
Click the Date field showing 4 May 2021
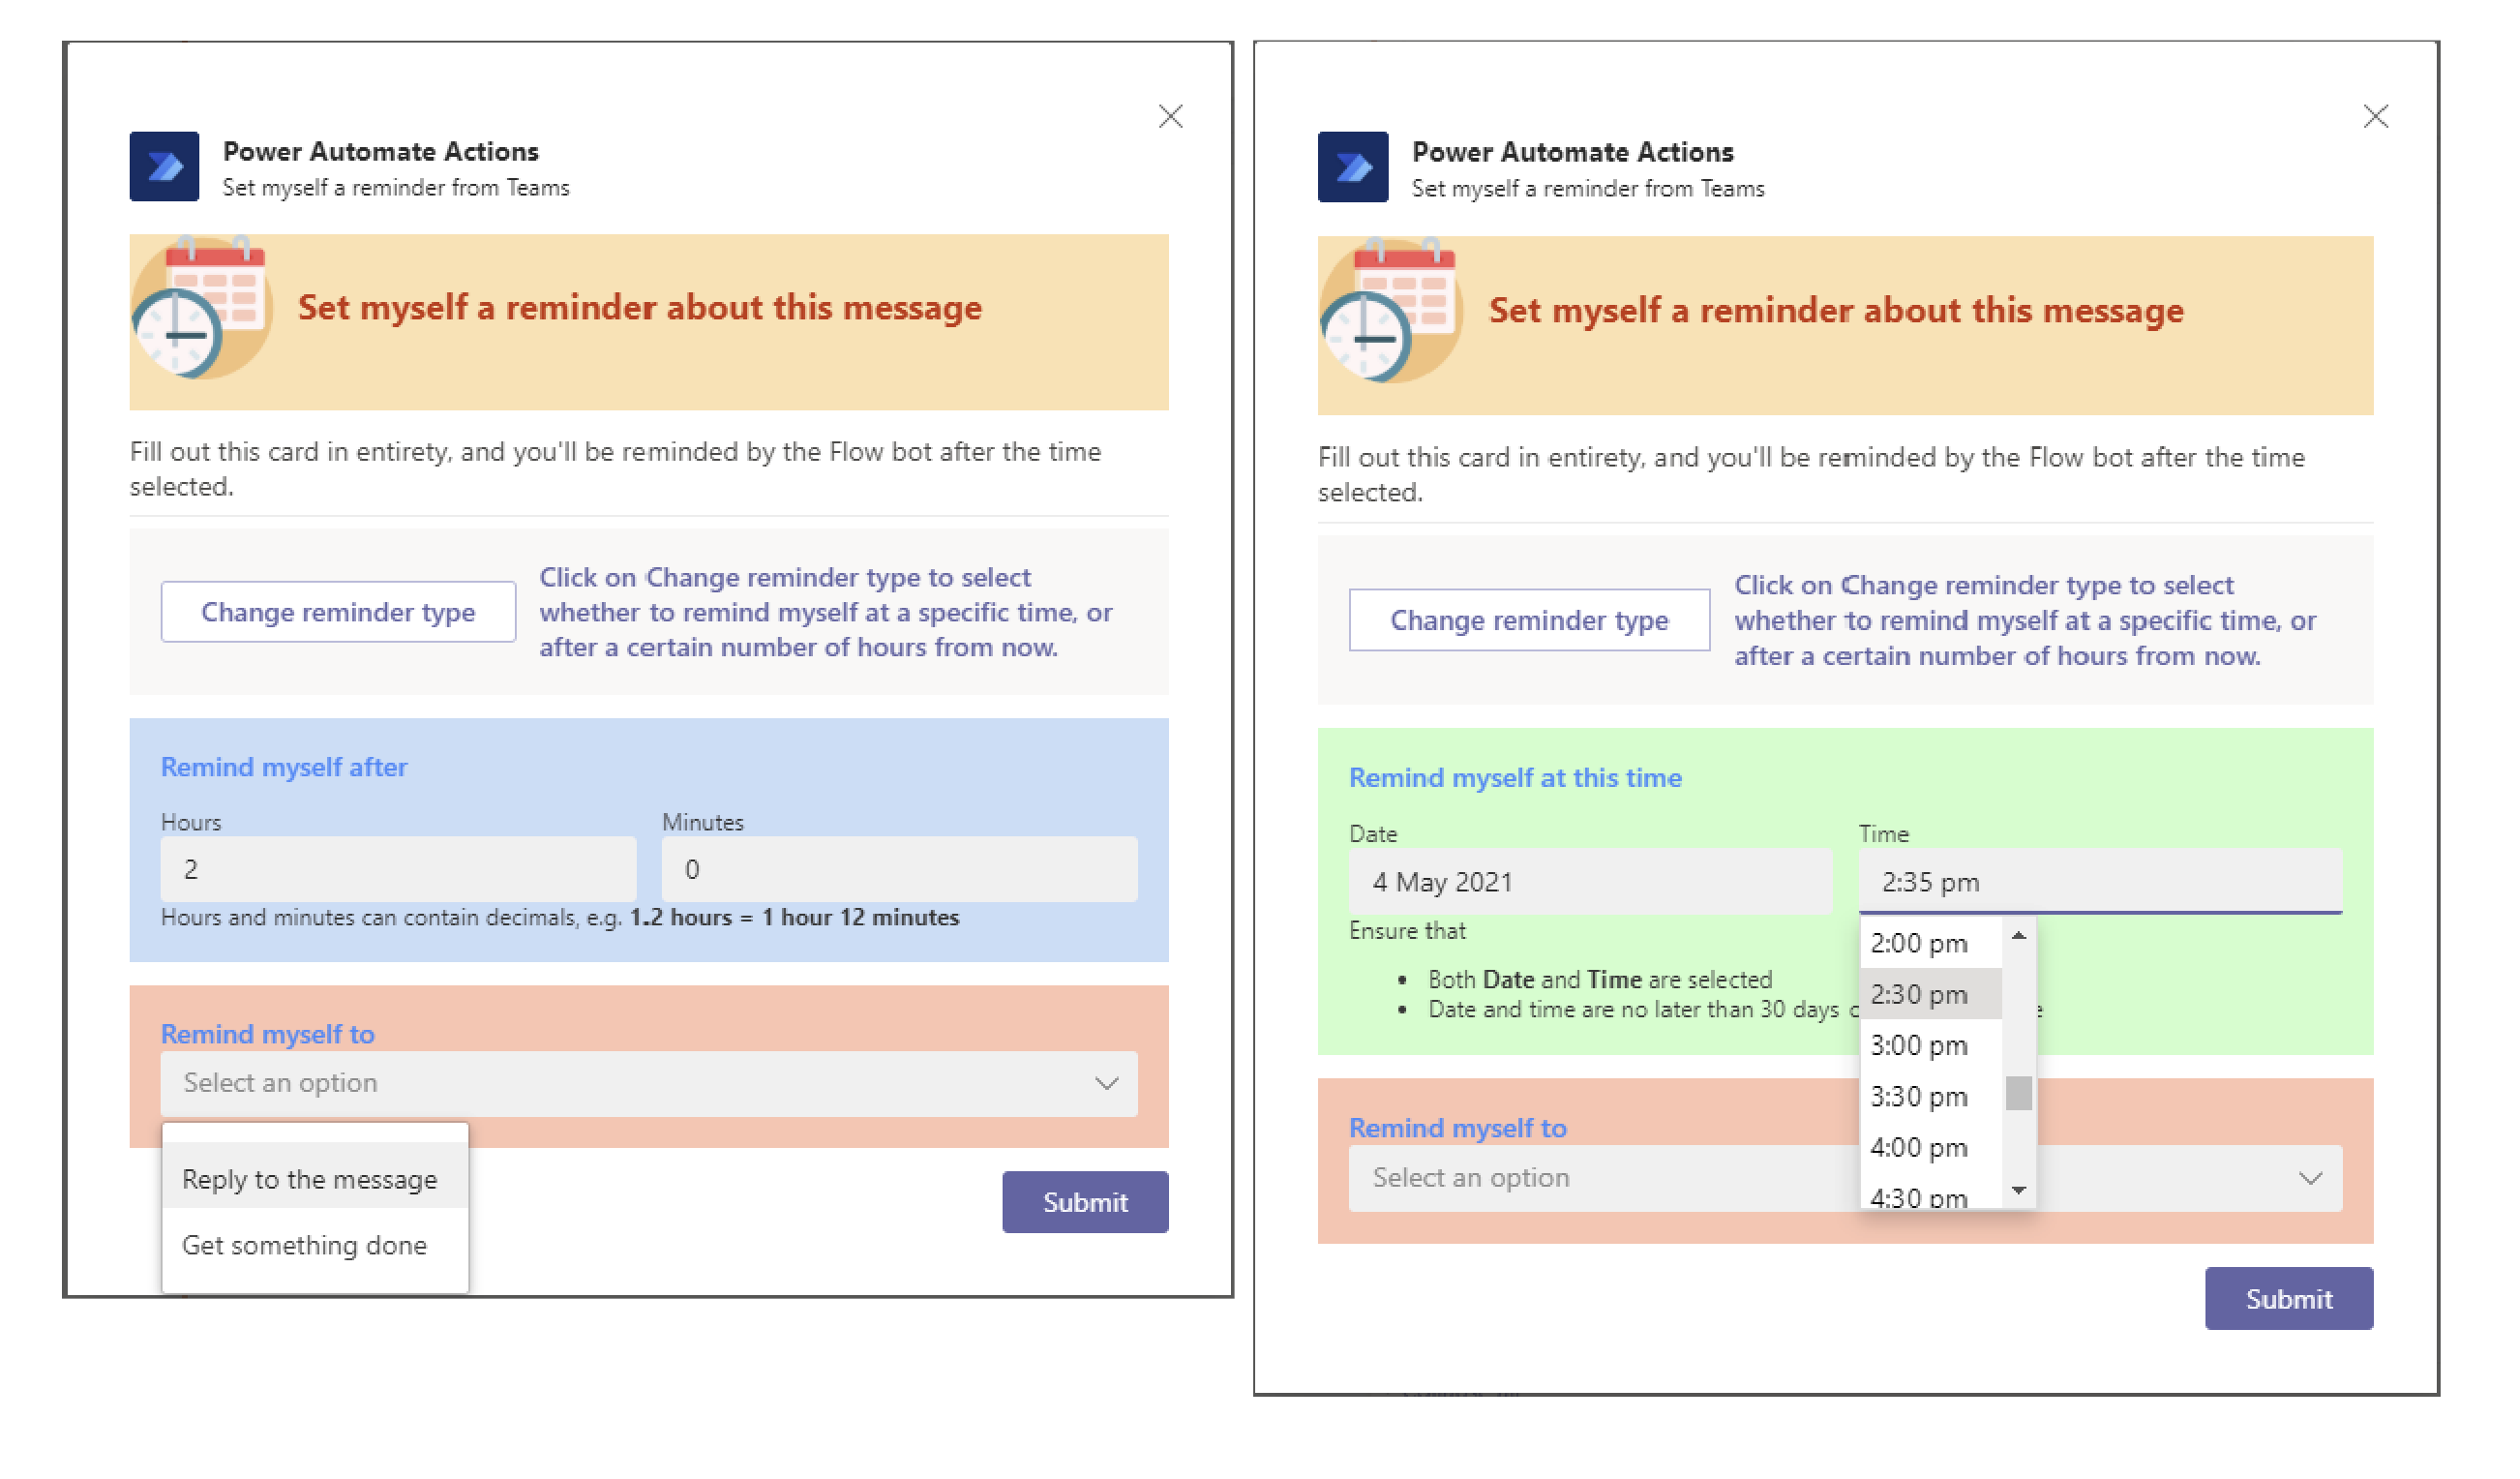1590,882
